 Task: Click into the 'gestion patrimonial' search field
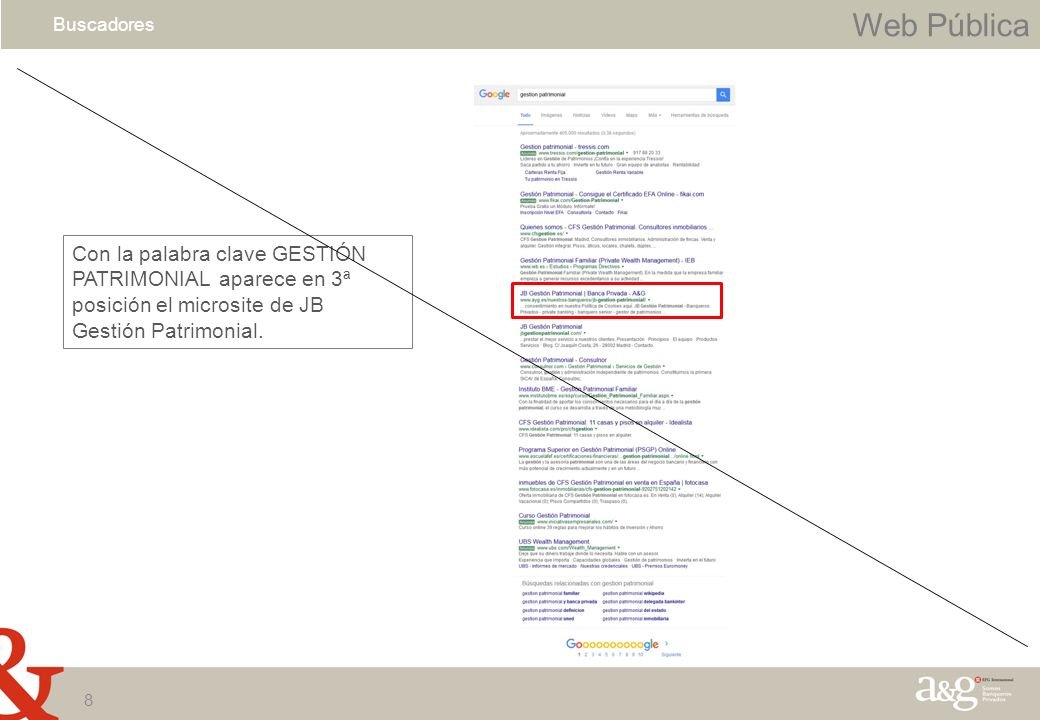point(616,95)
